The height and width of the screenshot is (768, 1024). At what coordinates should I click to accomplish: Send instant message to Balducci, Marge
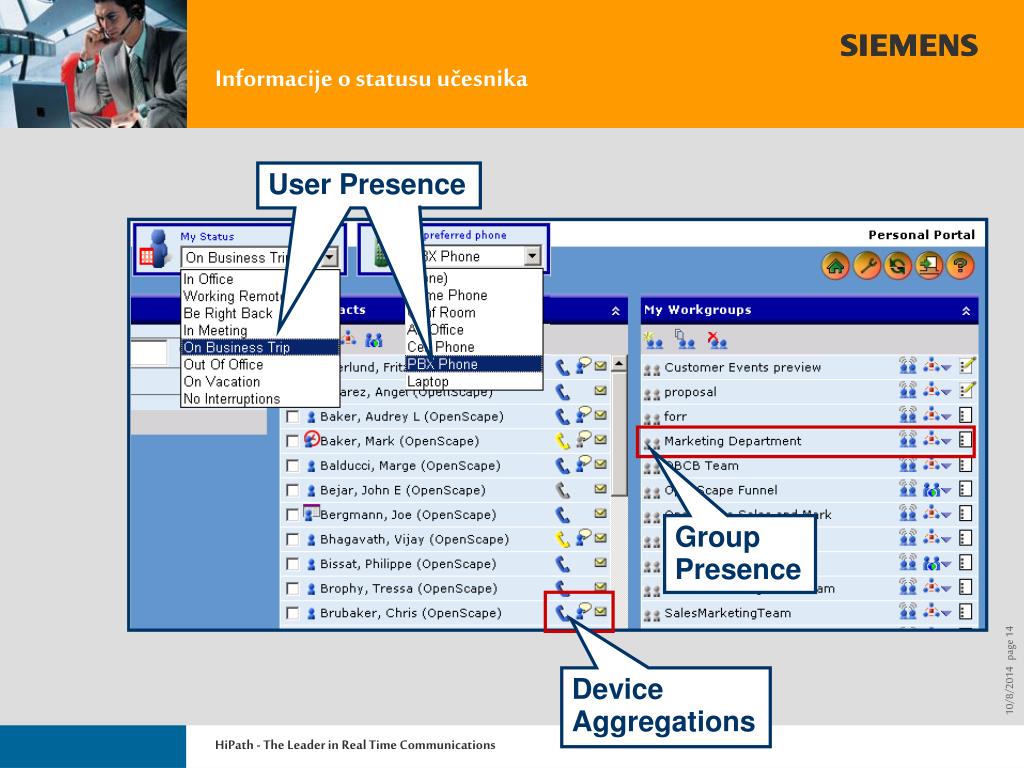pyautogui.click(x=583, y=464)
